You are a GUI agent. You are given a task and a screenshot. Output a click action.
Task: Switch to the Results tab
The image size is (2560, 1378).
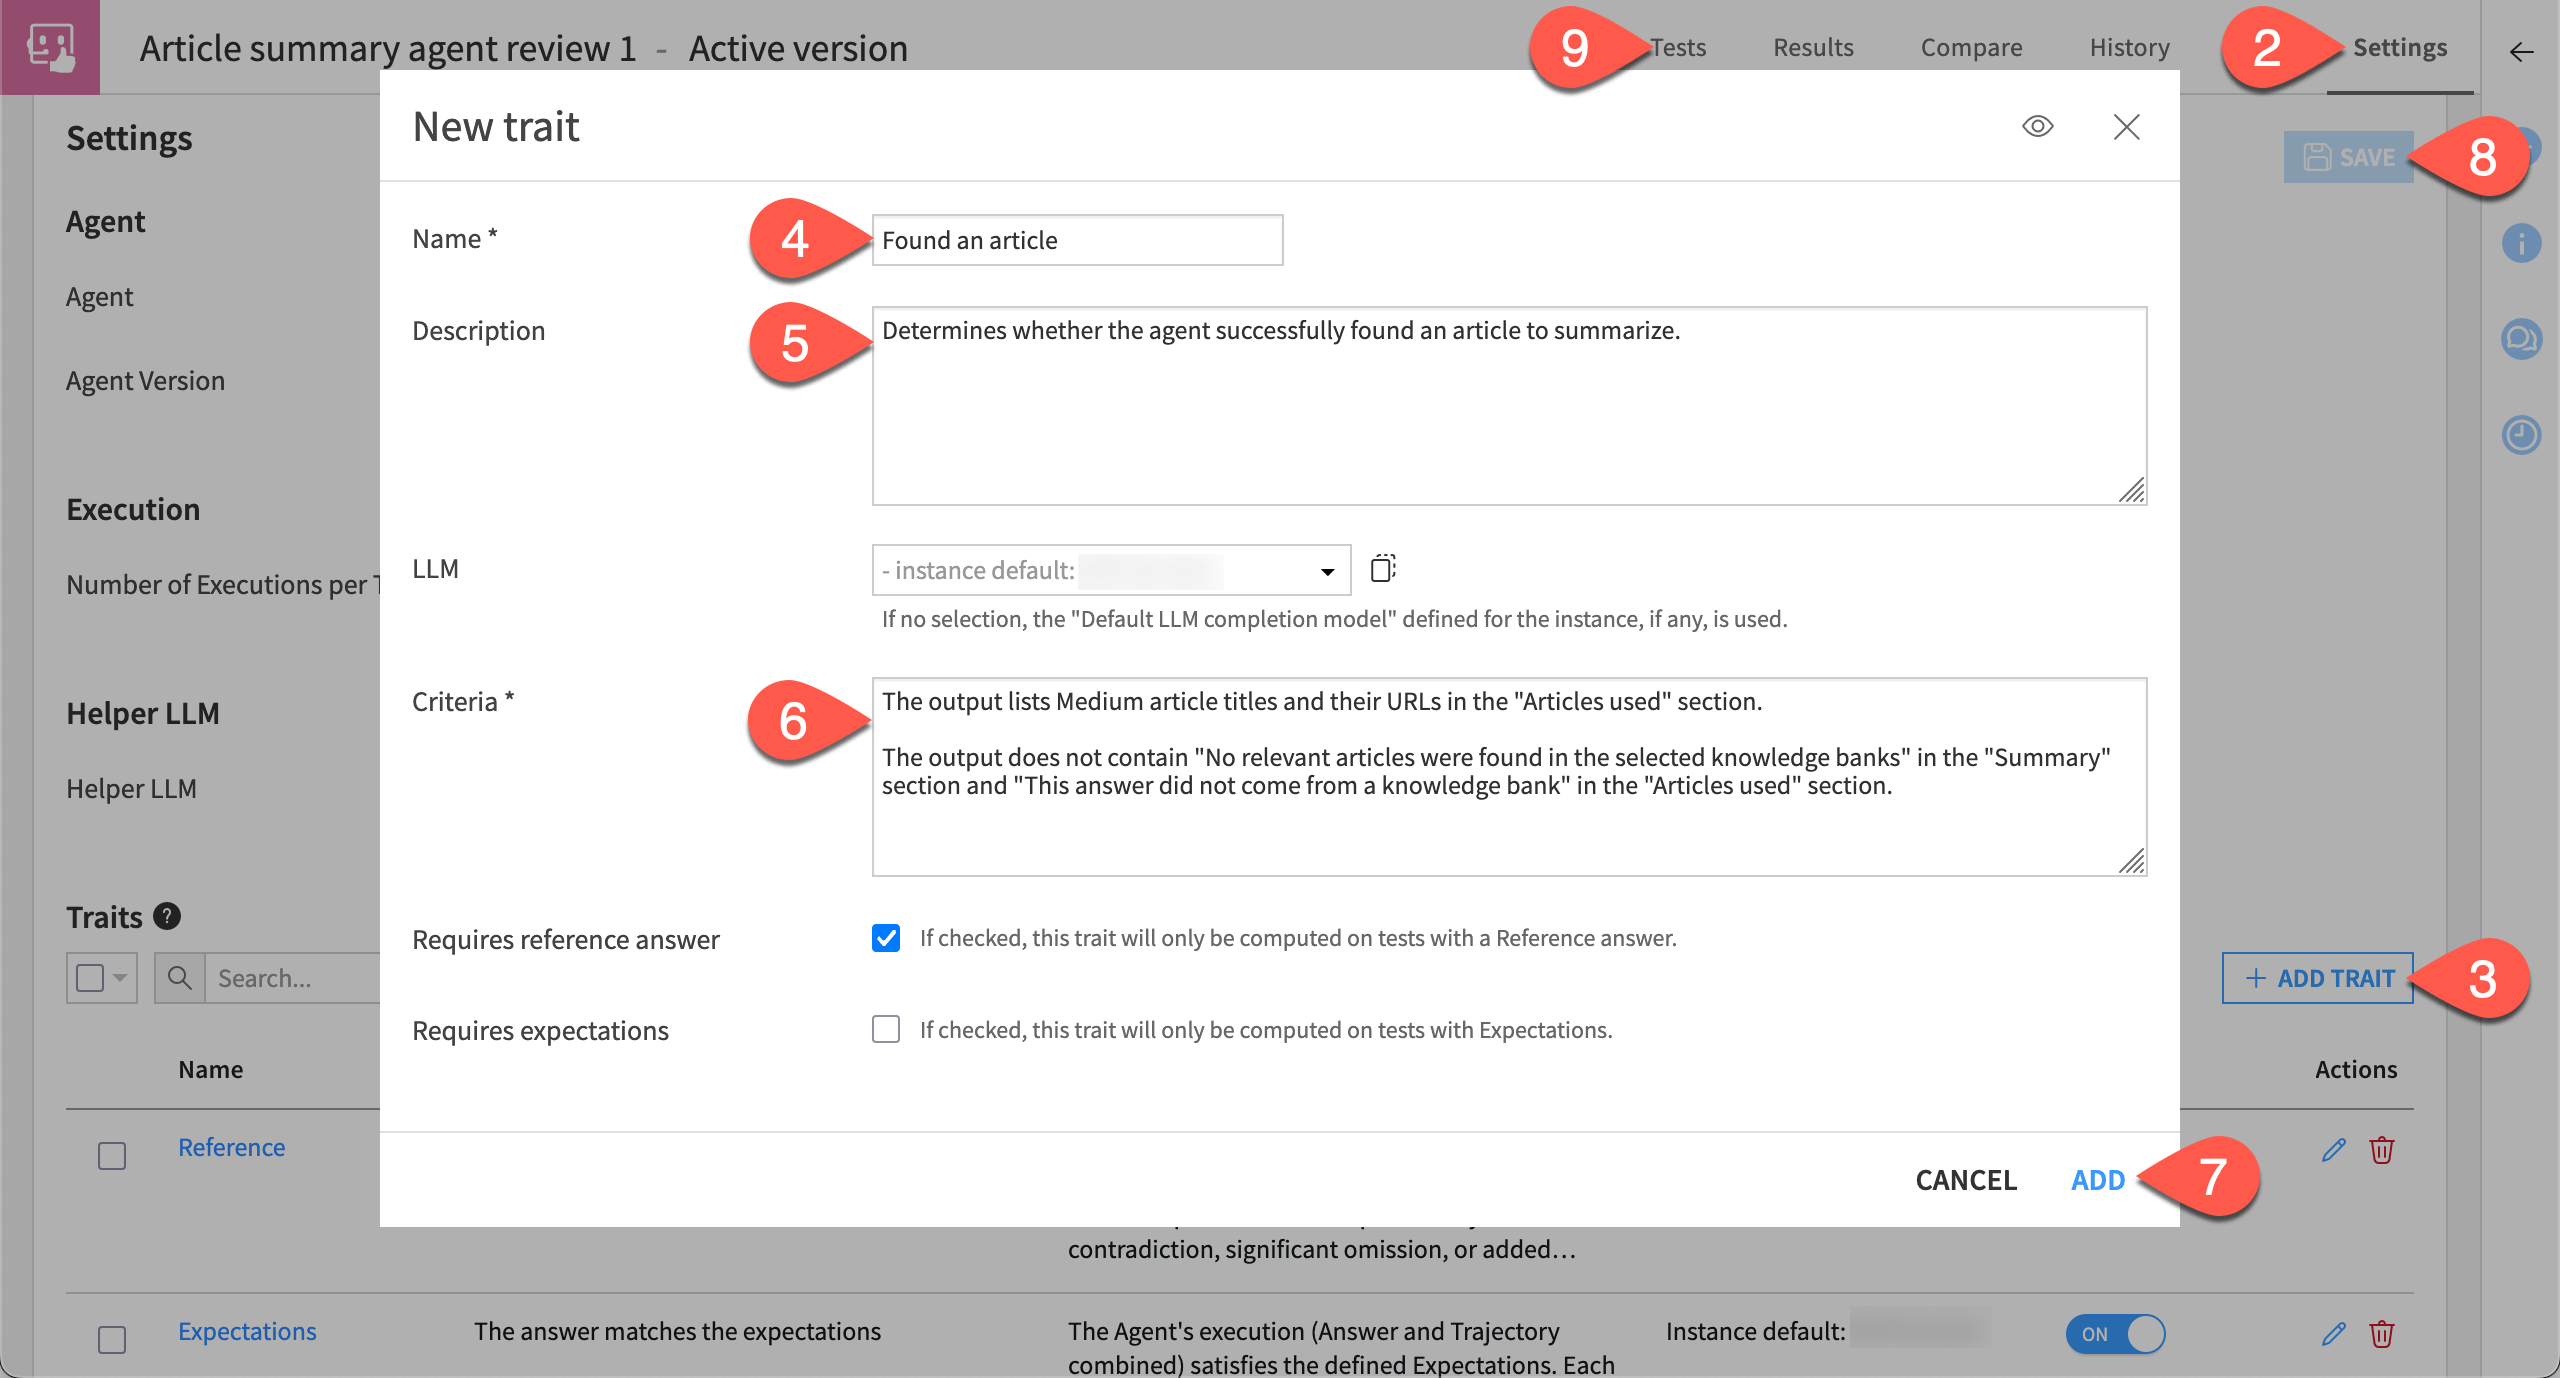[x=1812, y=48]
